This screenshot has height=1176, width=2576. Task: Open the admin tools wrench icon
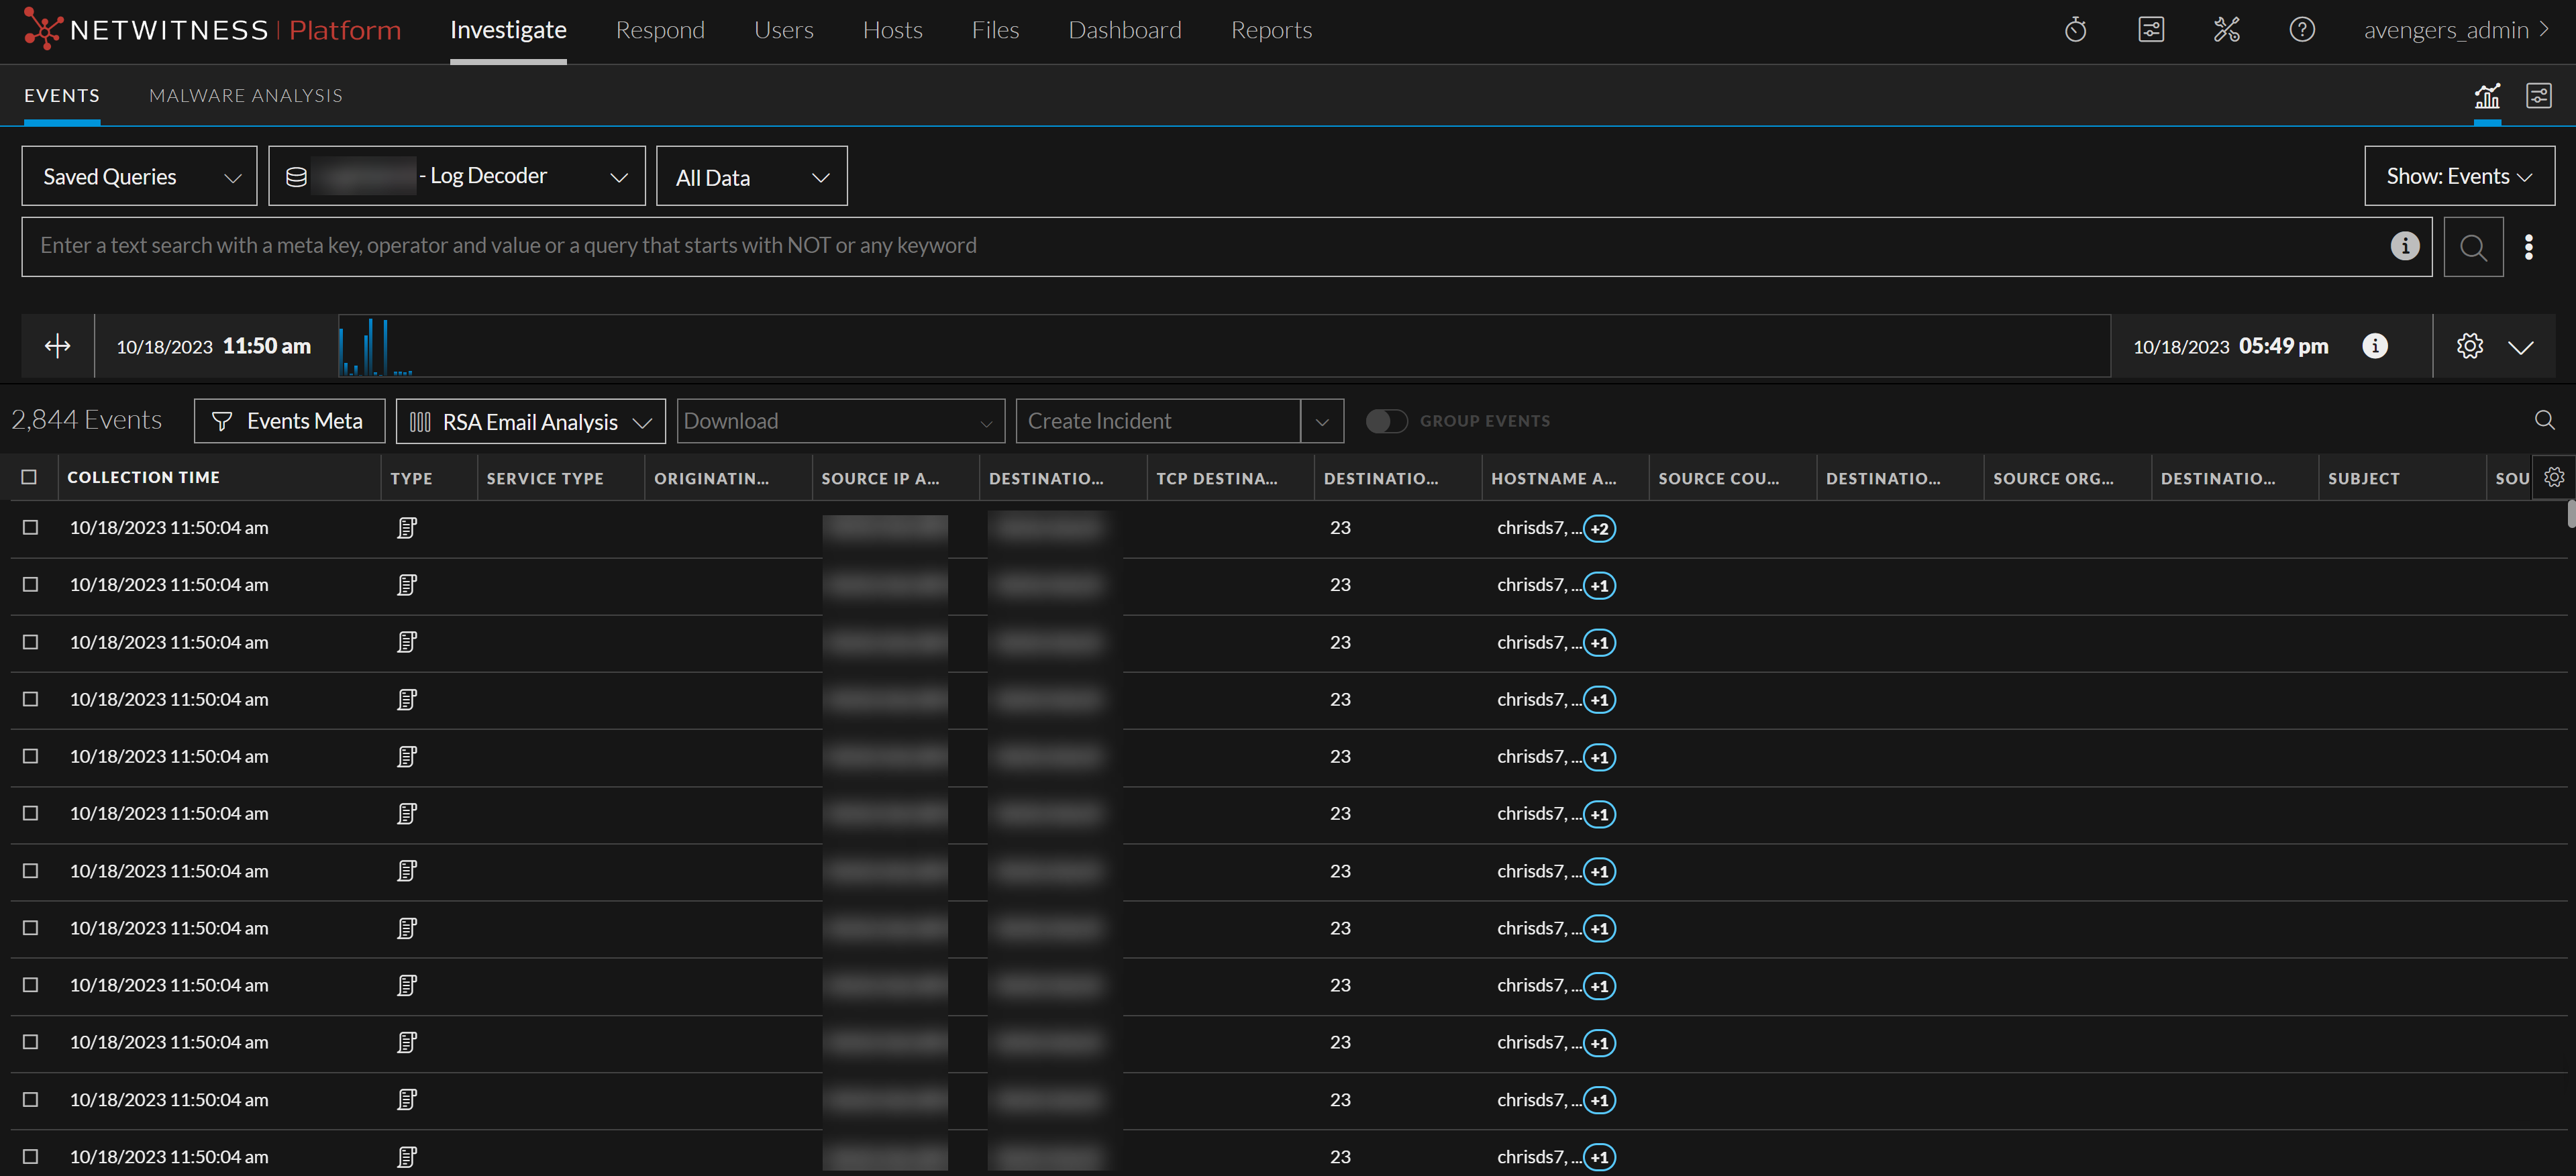(2226, 30)
